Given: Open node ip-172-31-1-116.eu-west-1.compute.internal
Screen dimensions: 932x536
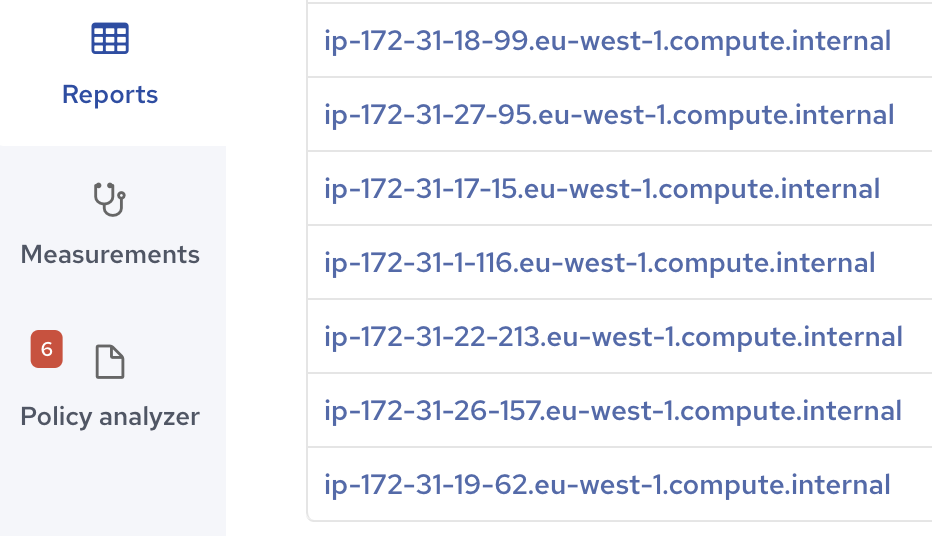Looking at the screenshot, I should 599,263.
